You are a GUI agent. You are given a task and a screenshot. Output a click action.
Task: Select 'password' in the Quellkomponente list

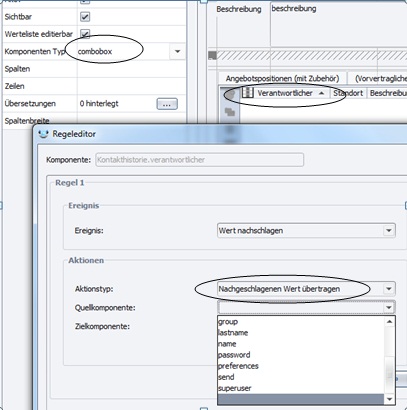click(x=234, y=355)
